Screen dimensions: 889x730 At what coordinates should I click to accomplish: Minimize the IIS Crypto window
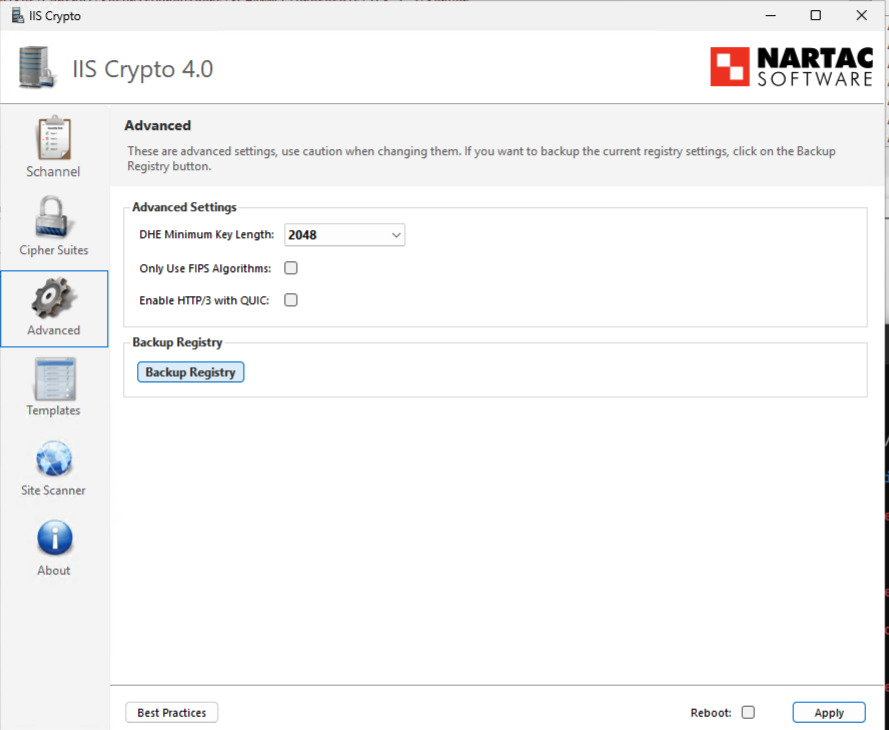(x=770, y=16)
